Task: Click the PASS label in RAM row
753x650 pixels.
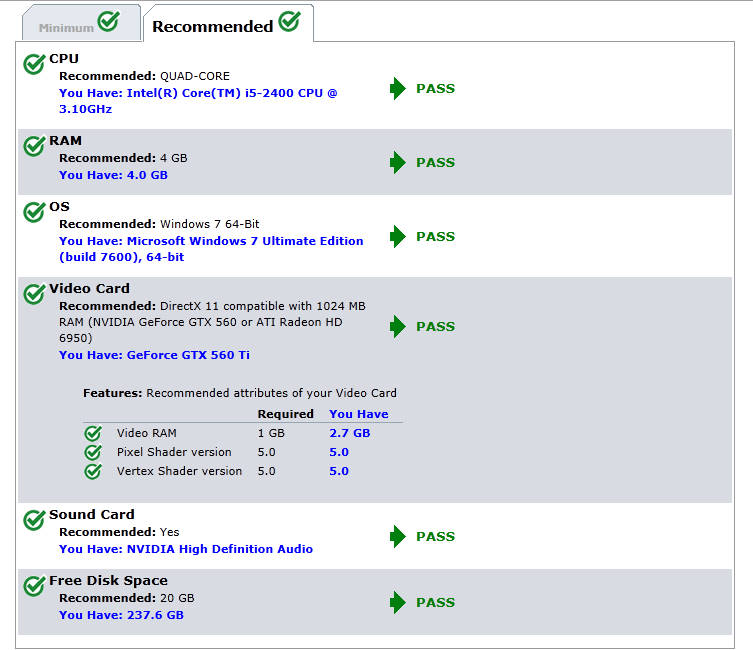Action: point(435,163)
